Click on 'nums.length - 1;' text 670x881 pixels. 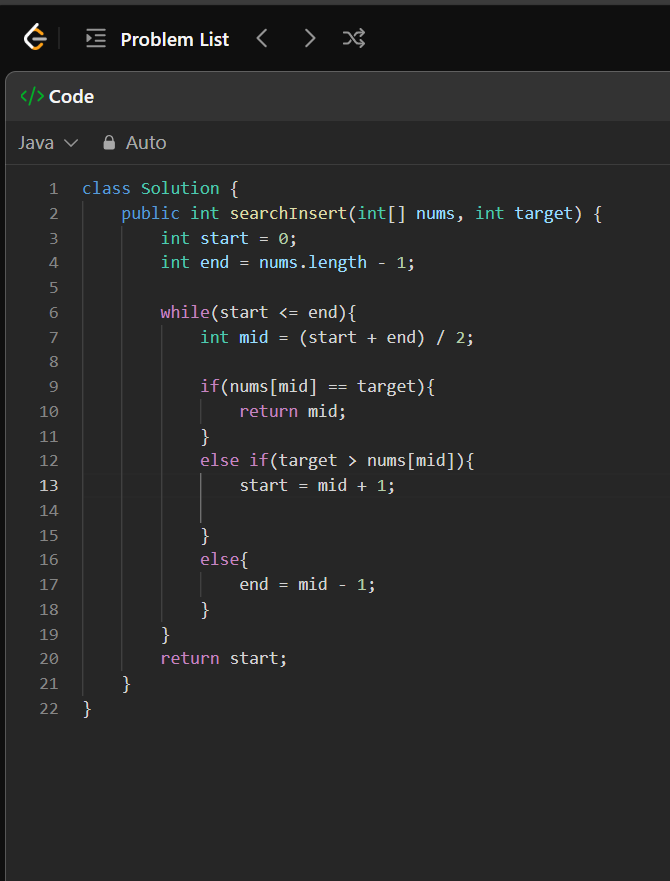point(337,262)
